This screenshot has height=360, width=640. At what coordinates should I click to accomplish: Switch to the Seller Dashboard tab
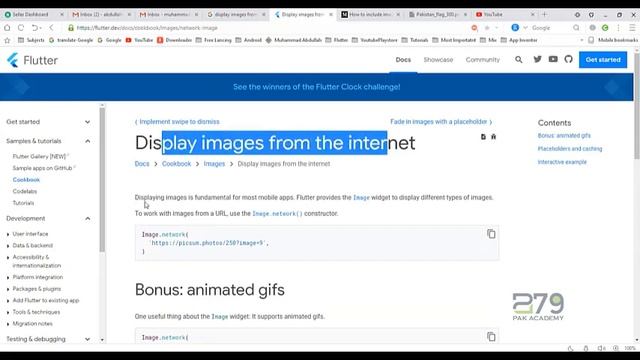click(x=33, y=14)
